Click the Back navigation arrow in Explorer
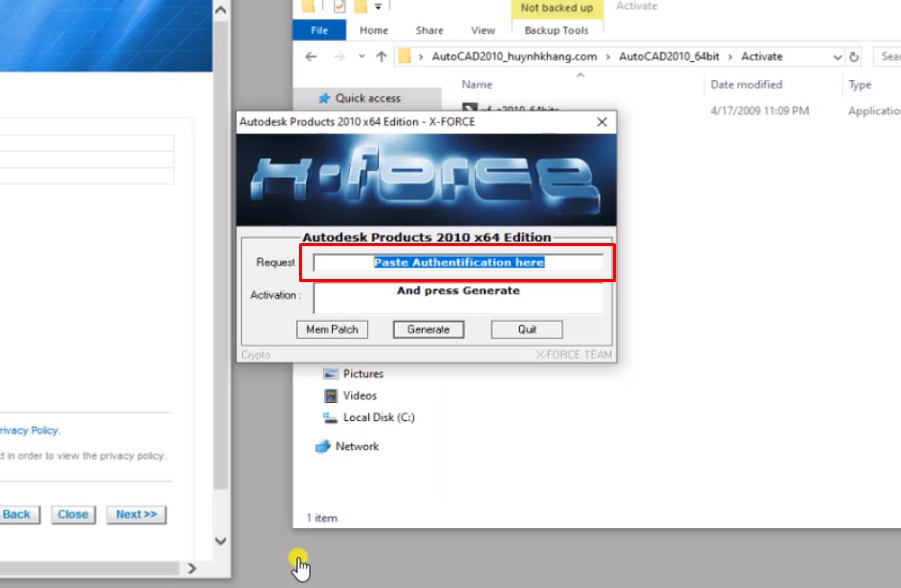 click(311, 56)
